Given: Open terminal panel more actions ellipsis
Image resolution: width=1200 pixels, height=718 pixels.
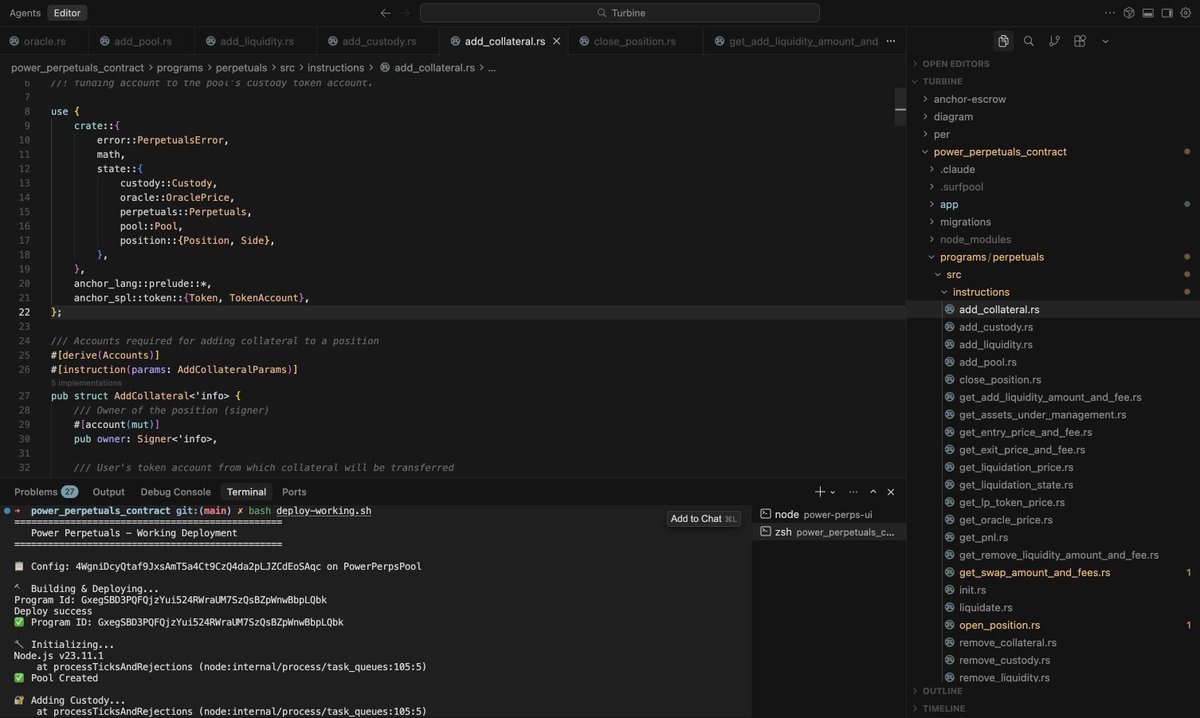Looking at the screenshot, I should [853, 492].
